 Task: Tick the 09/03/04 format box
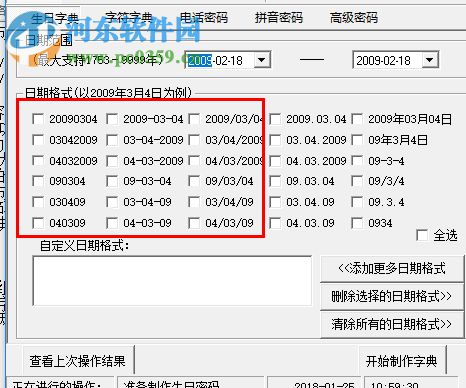(194, 181)
